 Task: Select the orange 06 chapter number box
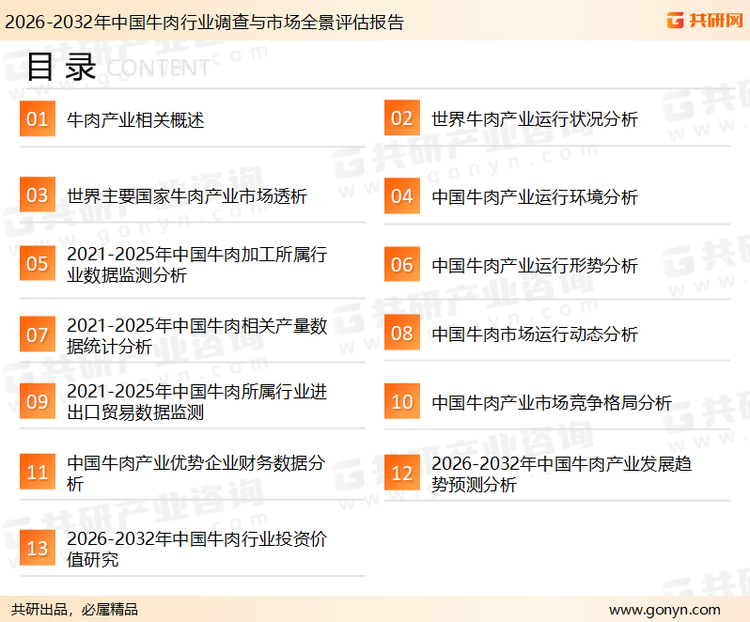402,264
